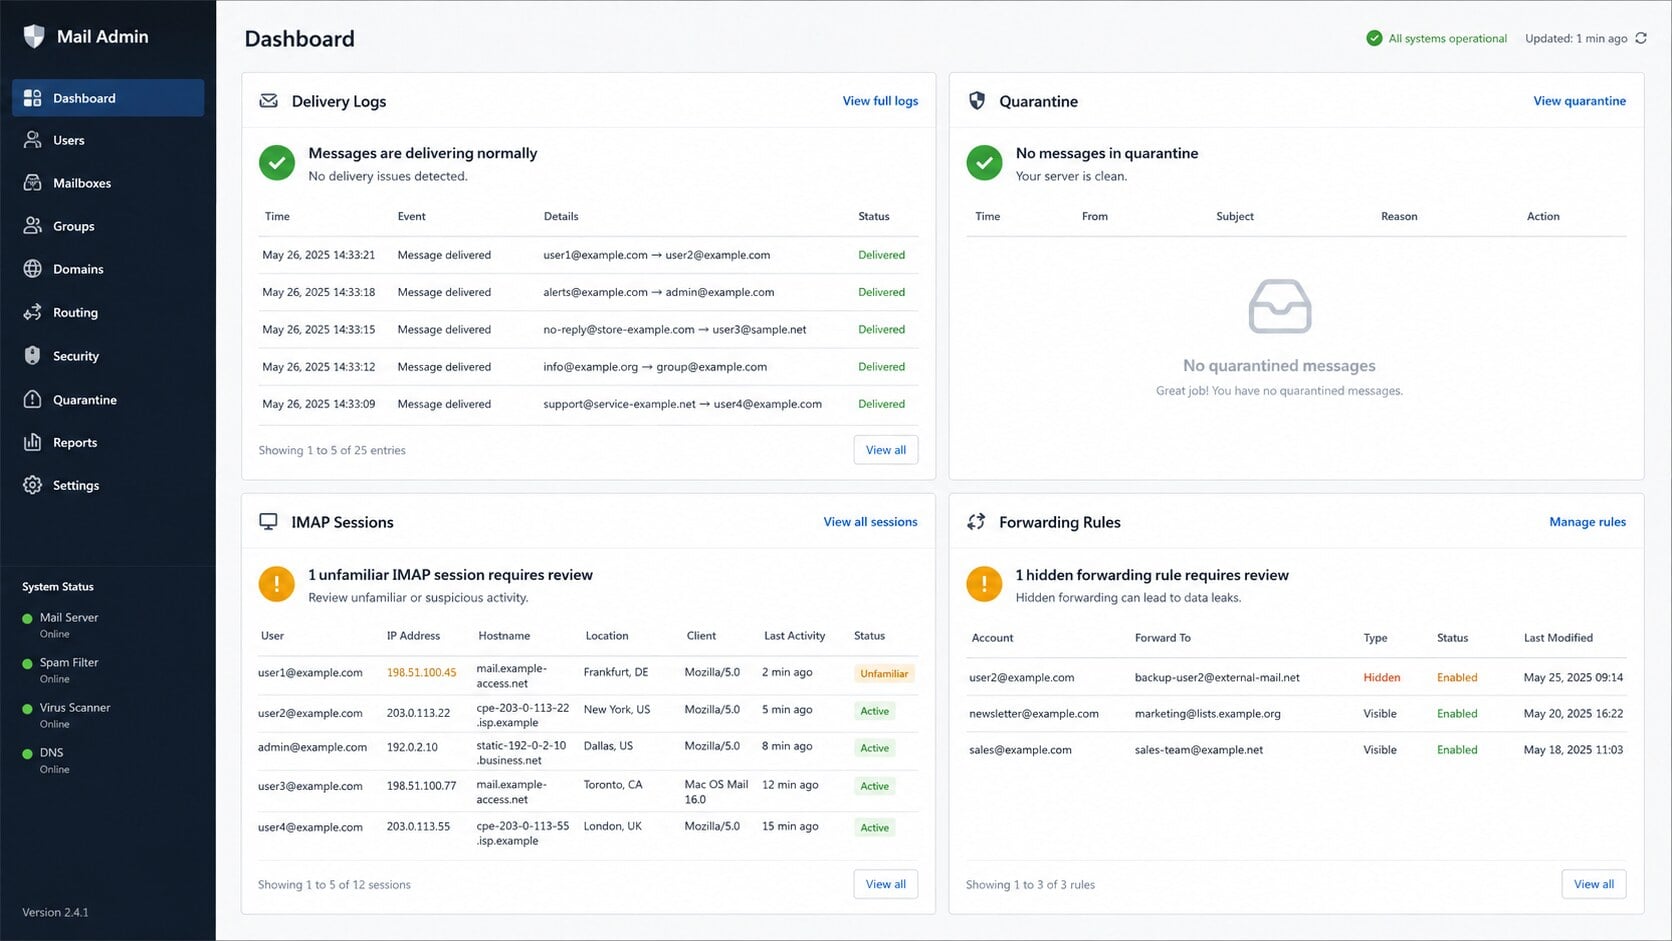The width and height of the screenshot is (1672, 941).
Task: Click the Last Modified column header
Action: 1558,638
